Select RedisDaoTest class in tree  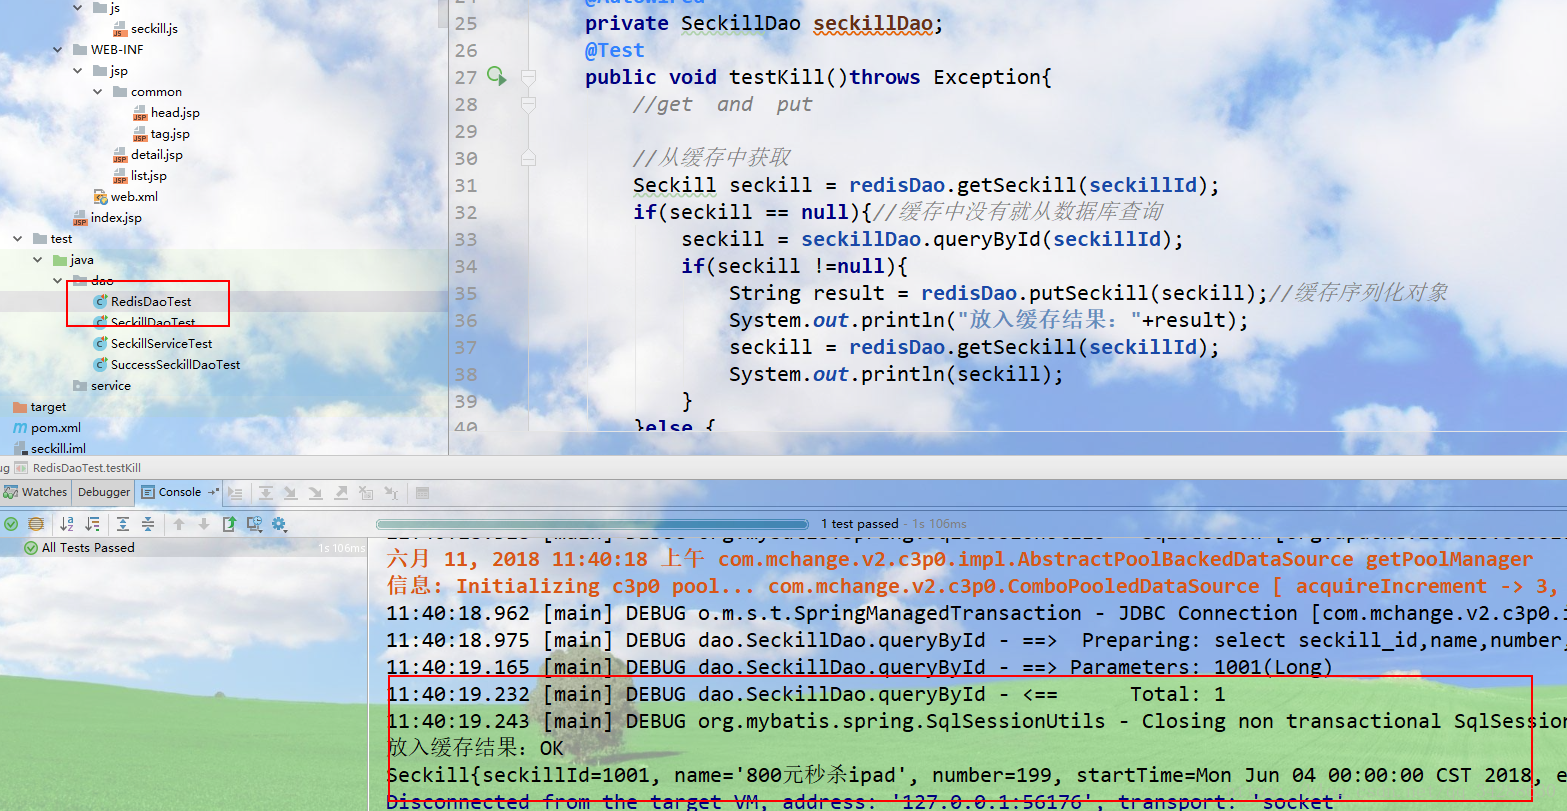coord(142,302)
